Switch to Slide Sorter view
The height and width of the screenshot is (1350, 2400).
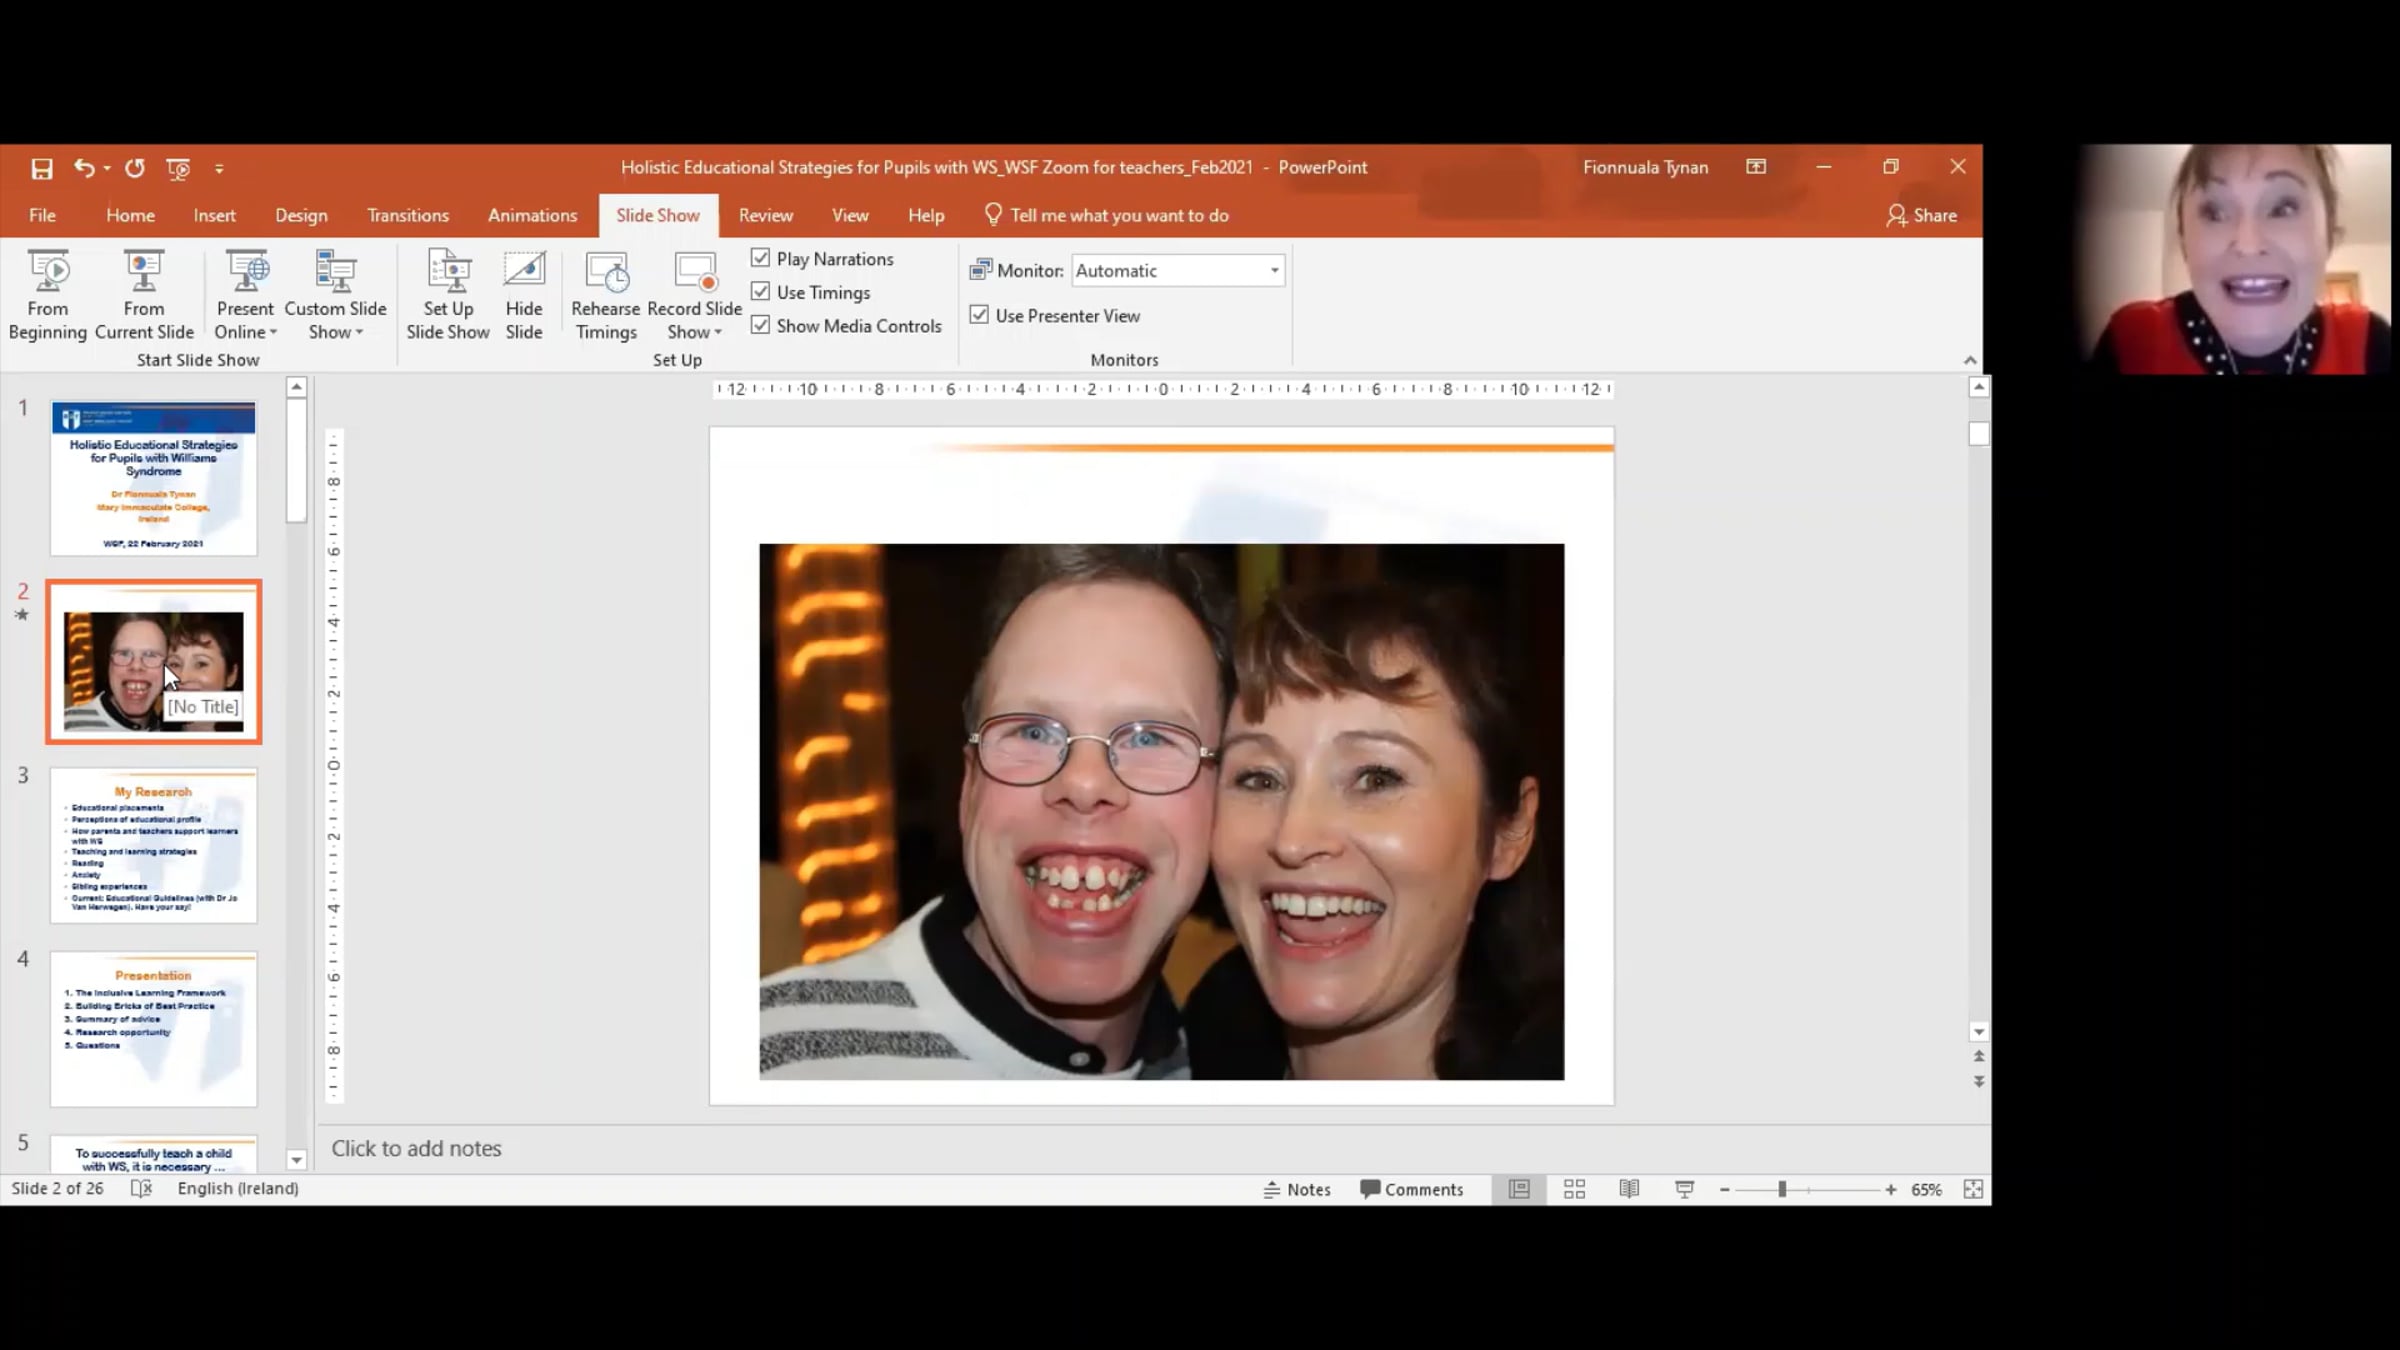(x=1574, y=1189)
